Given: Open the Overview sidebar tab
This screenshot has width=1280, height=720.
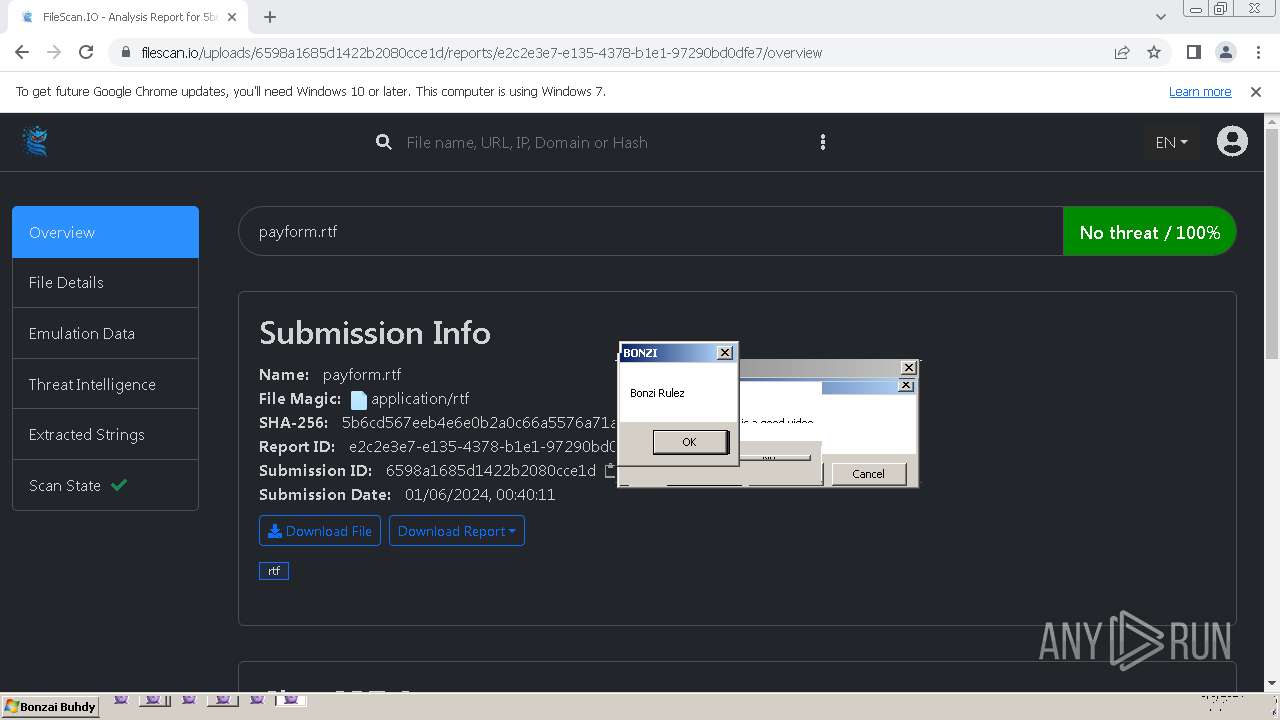Looking at the screenshot, I should [x=105, y=232].
